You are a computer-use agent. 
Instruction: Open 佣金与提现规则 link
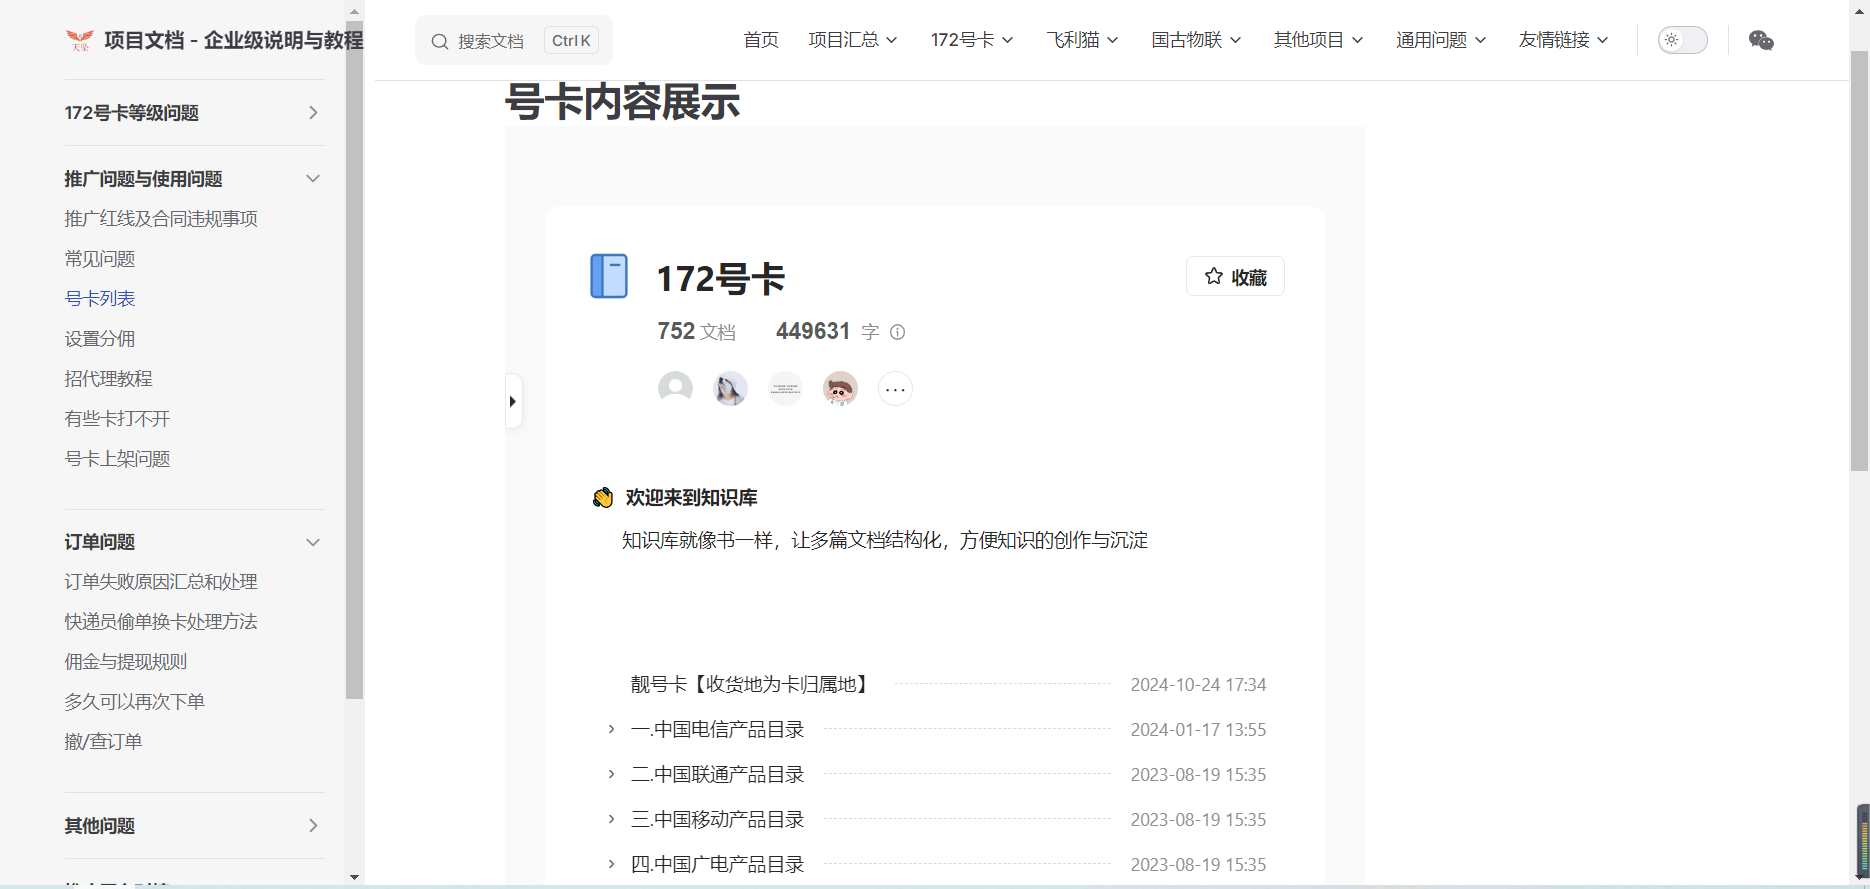[x=126, y=662]
